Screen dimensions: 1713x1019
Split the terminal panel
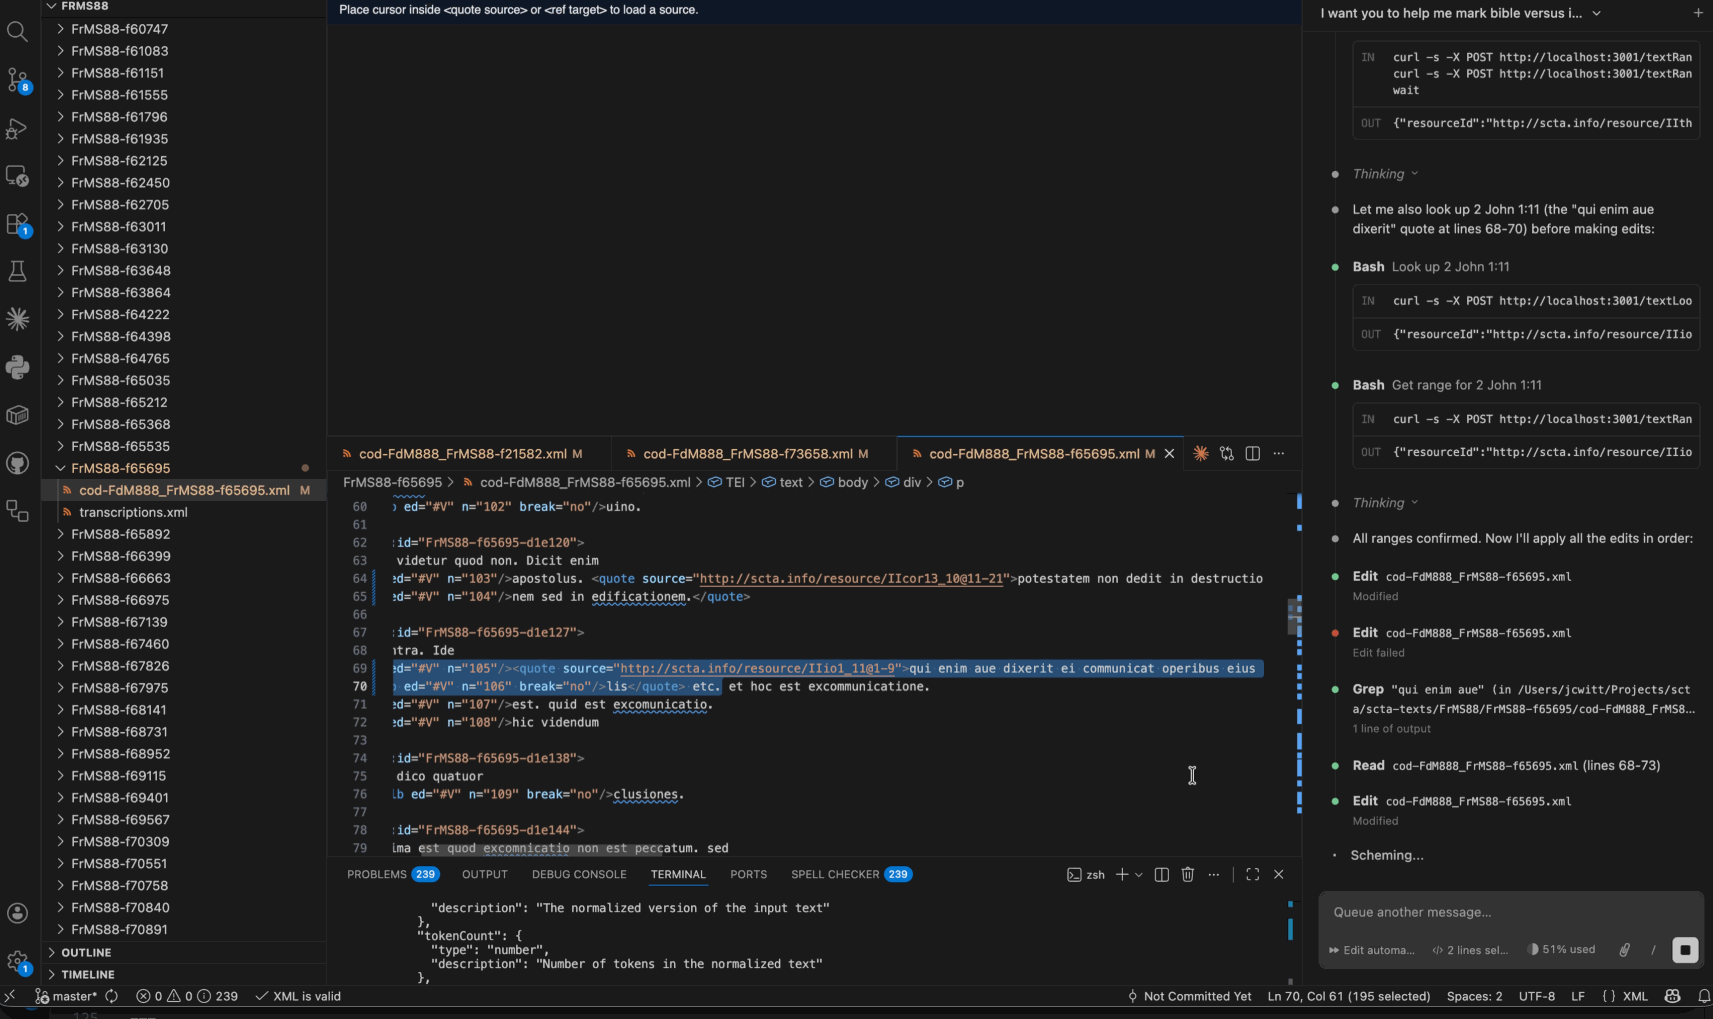tap(1161, 875)
